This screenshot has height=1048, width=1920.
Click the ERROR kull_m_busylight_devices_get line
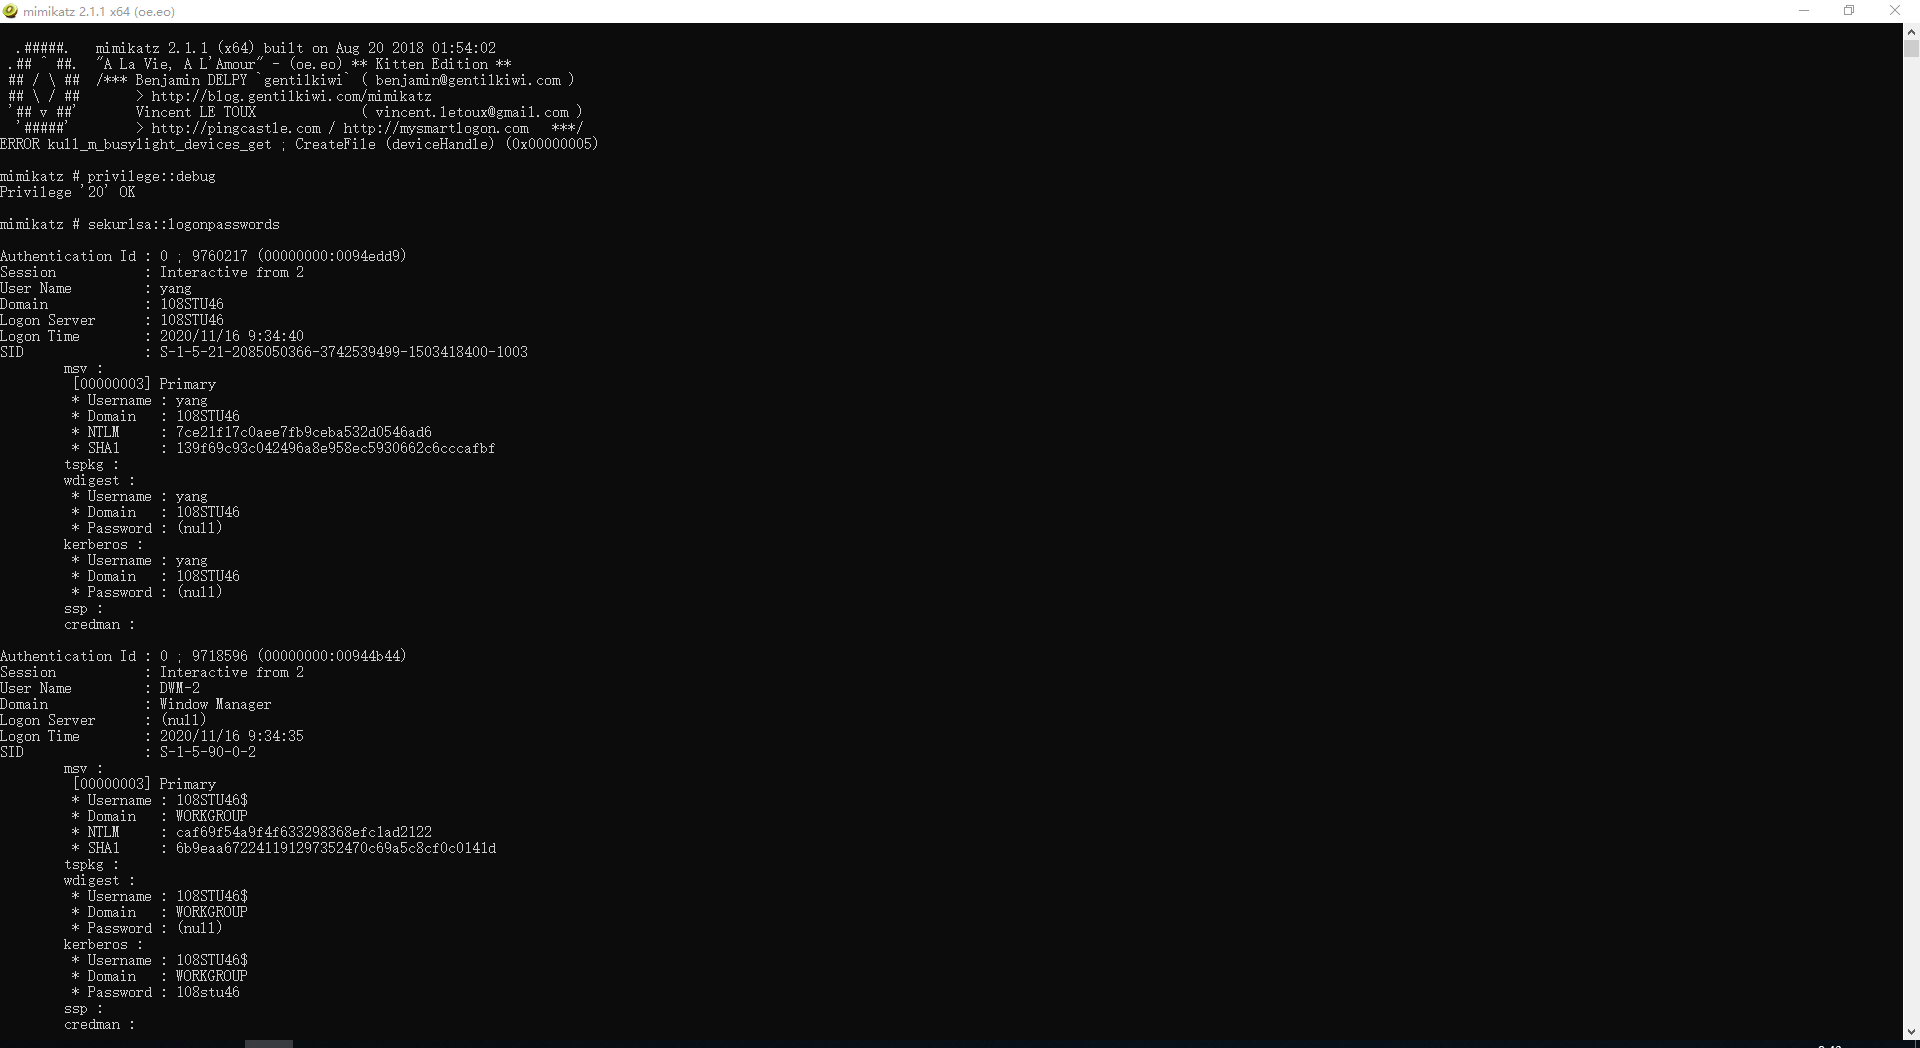point(299,144)
